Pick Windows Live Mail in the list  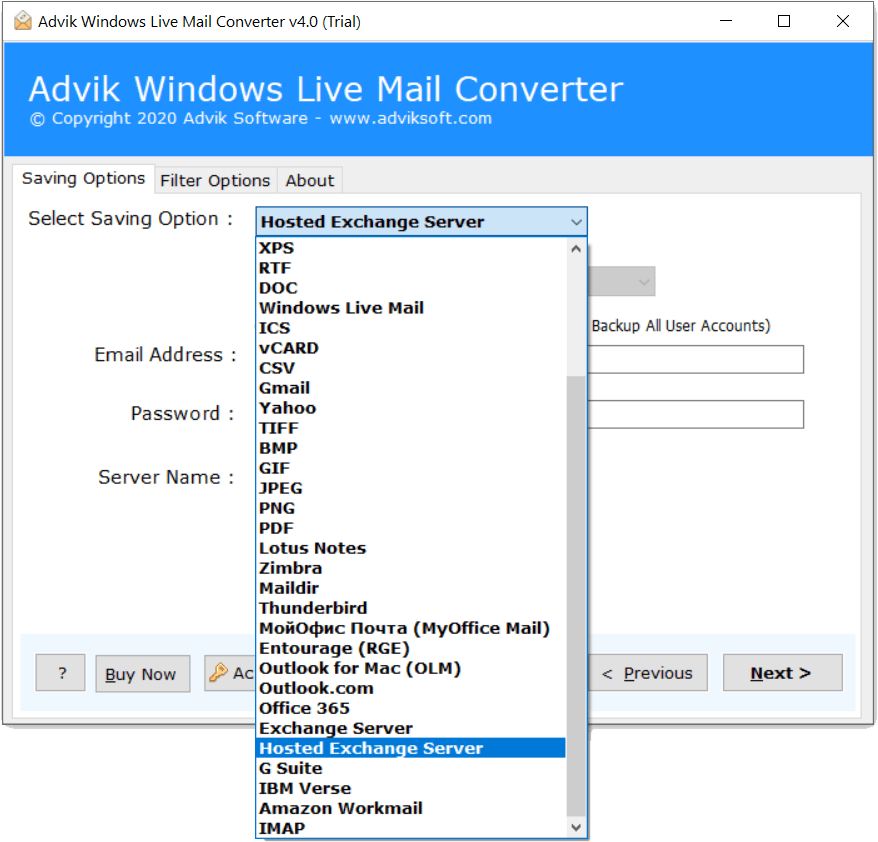click(411, 308)
